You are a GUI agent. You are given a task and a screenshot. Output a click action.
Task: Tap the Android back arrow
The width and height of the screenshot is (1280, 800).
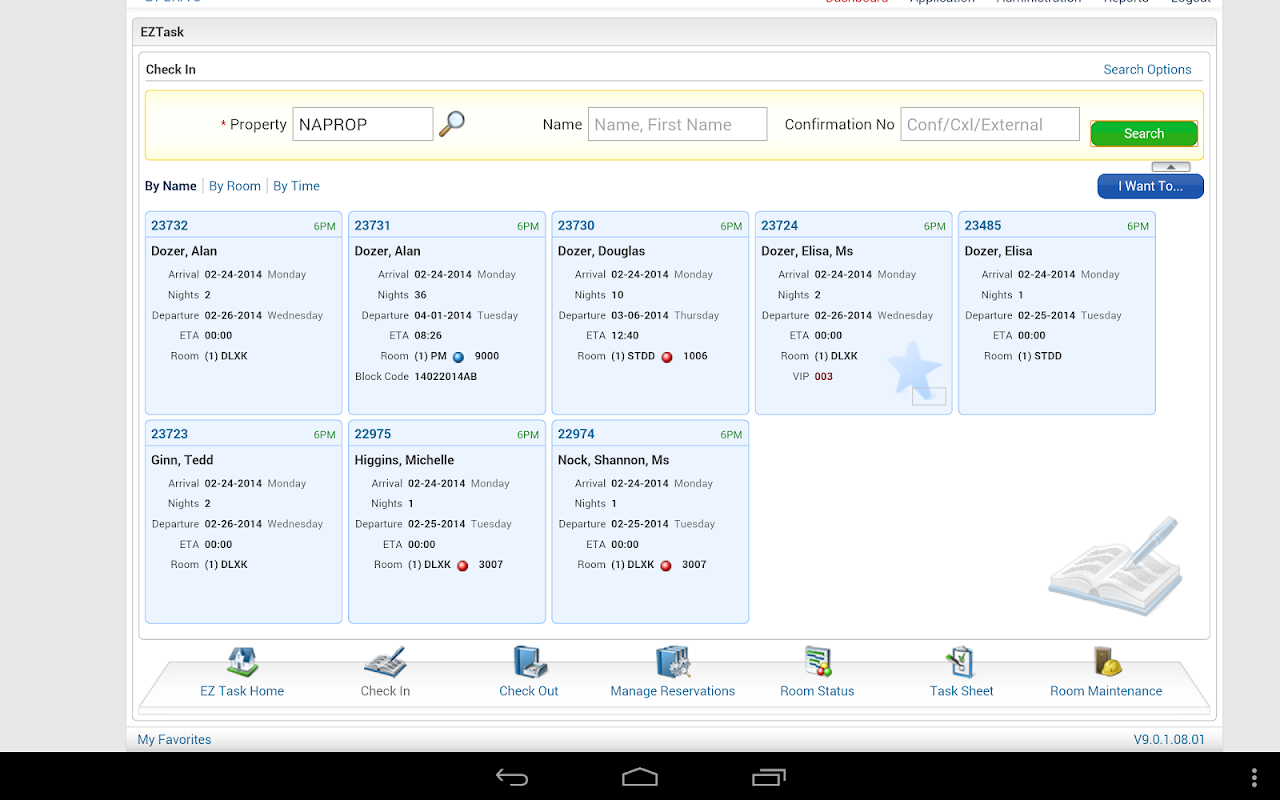click(x=512, y=777)
